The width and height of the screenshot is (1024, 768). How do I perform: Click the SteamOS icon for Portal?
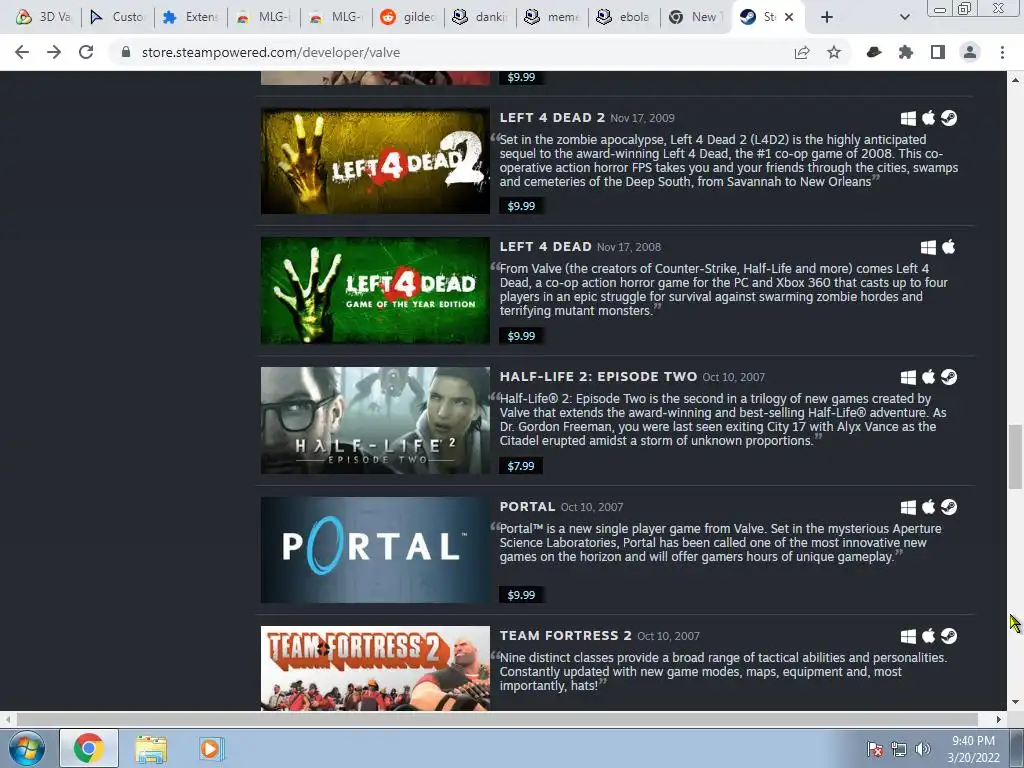[x=949, y=507]
